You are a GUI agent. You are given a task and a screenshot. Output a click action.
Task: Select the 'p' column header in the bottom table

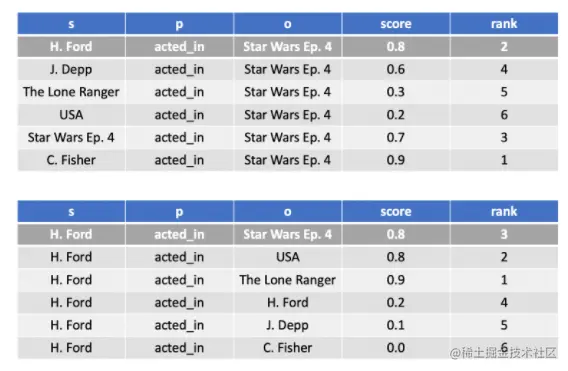pyautogui.click(x=179, y=212)
